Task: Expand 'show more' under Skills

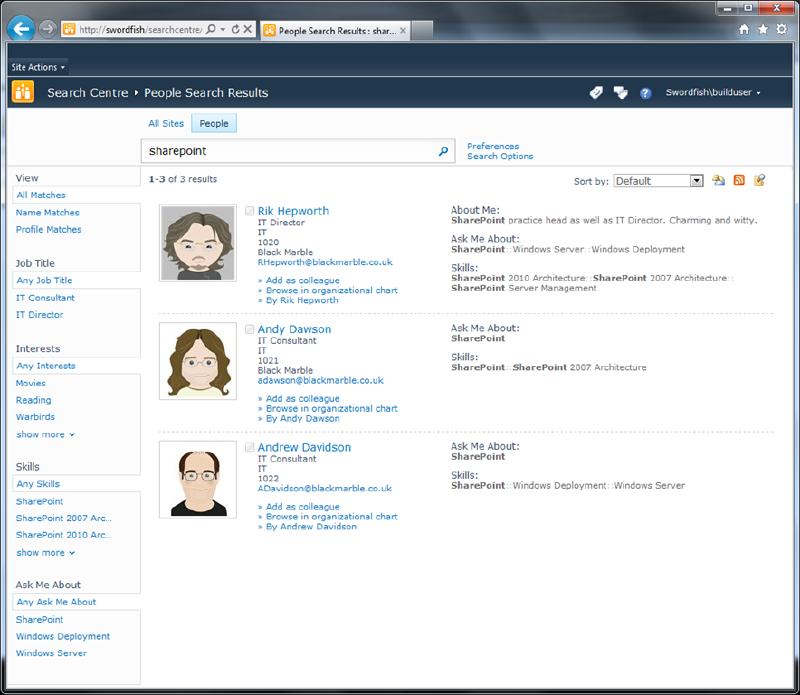Action: point(45,553)
